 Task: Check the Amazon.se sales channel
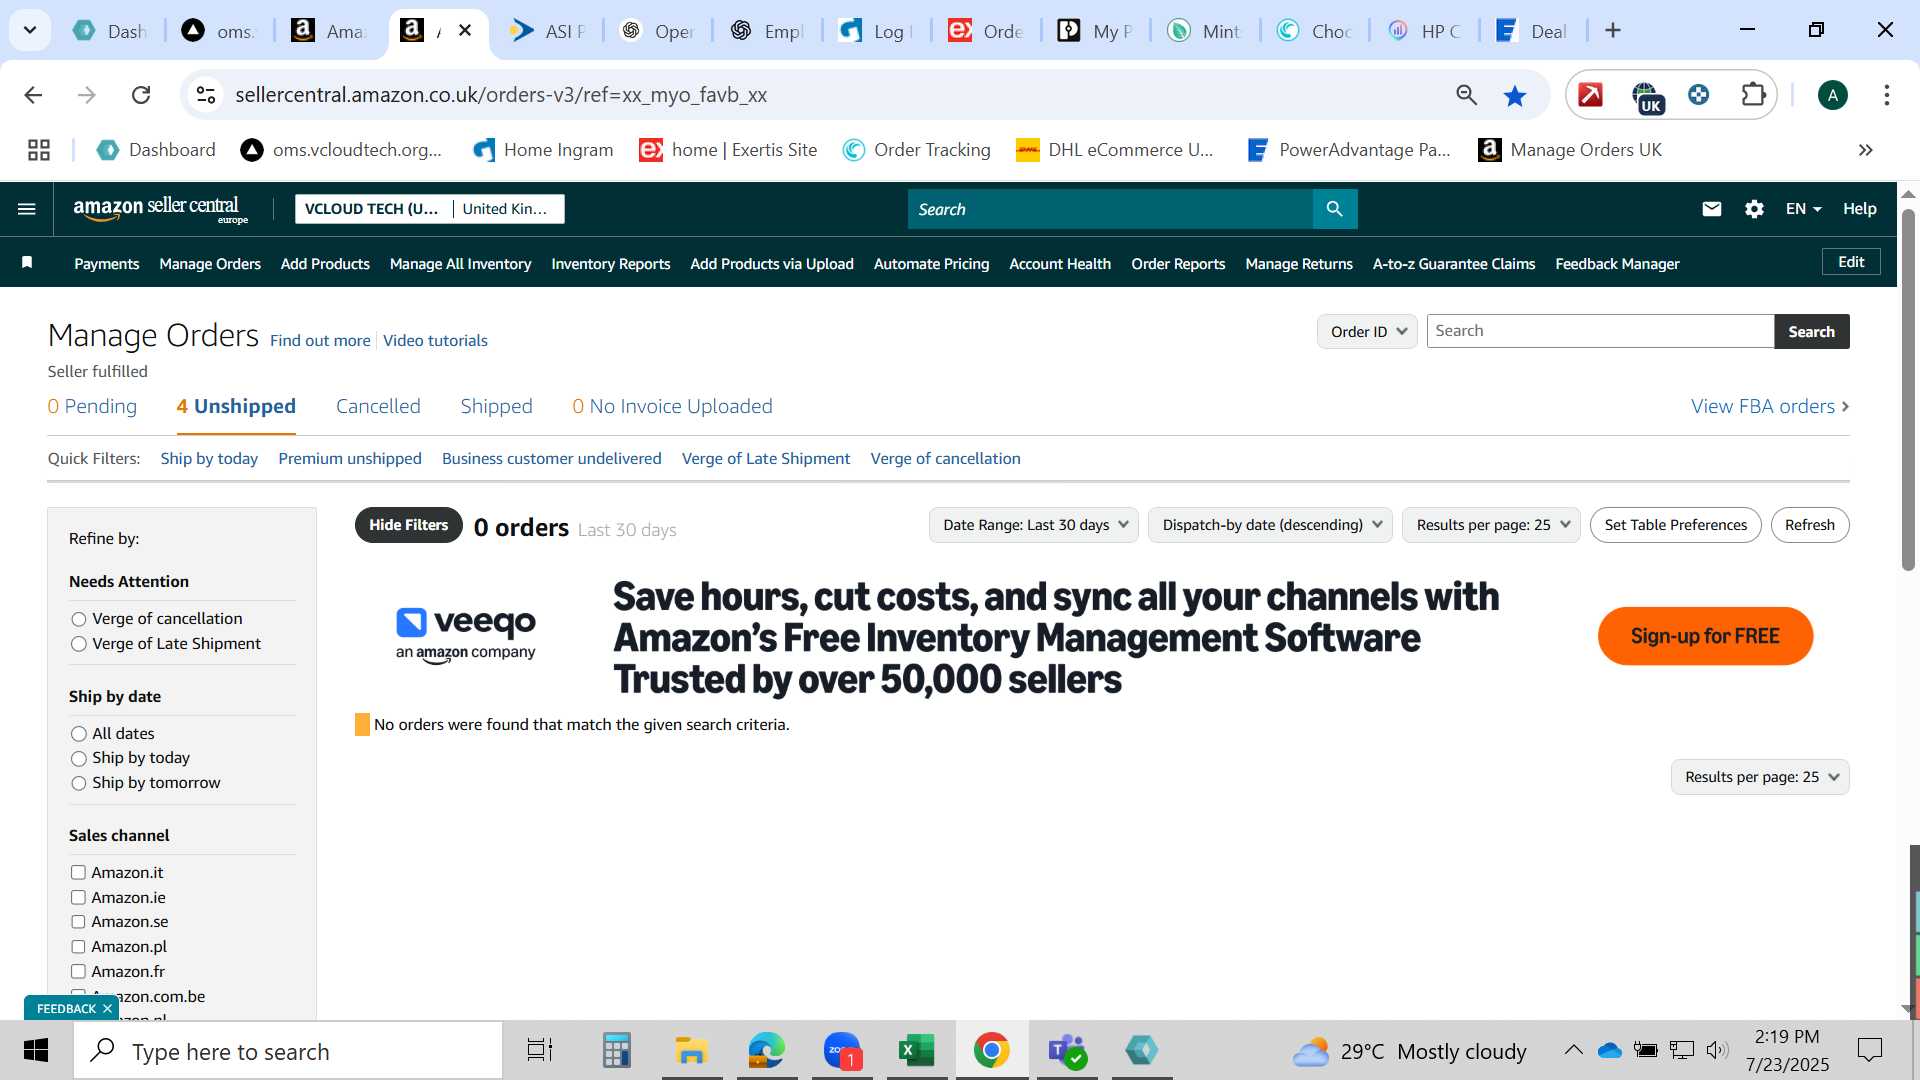(x=78, y=922)
